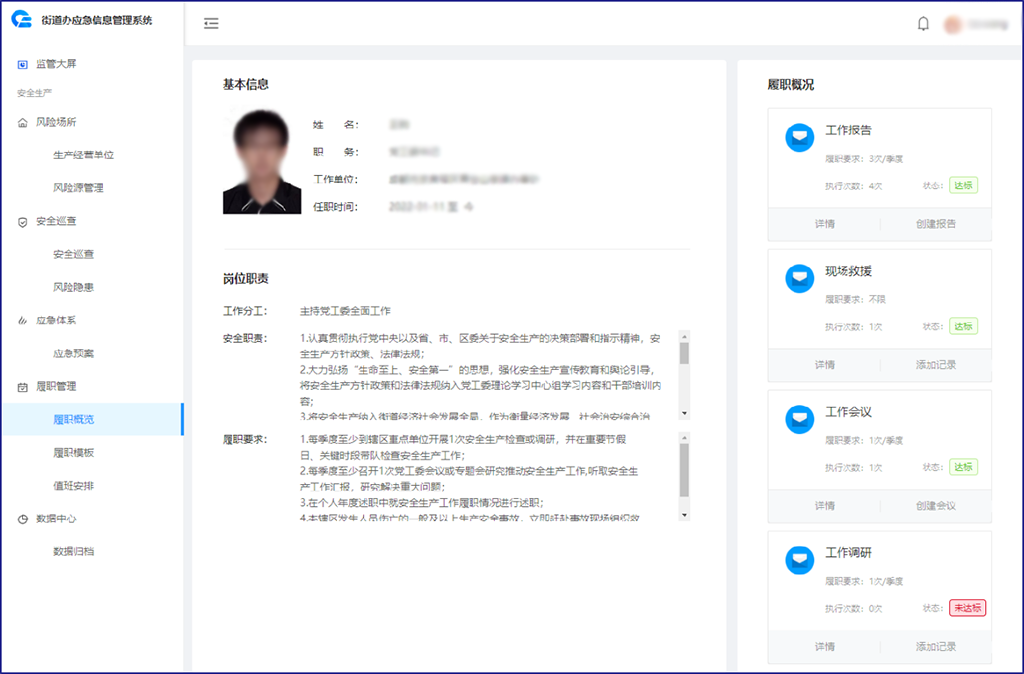This screenshot has width=1024, height=674.
Task: Click 履职要求 scrollbar down arrow
Action: (684, 515)
